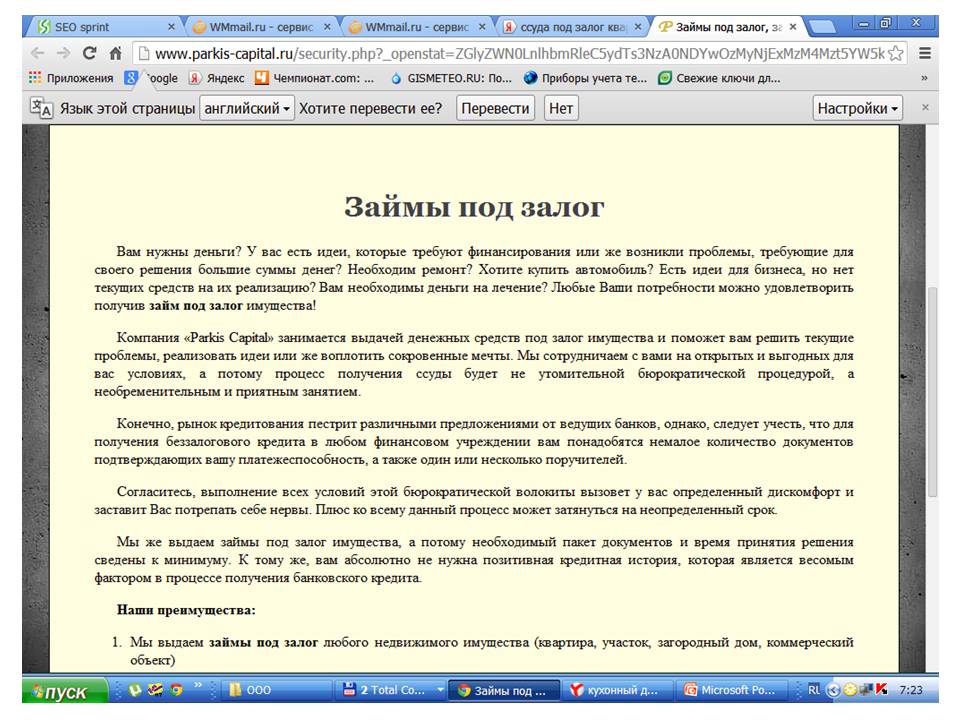Switch to the Total Commander taskbar group
Image resolution: width=960 pixels, height=720 pixels.
click(x=389, y=690)
